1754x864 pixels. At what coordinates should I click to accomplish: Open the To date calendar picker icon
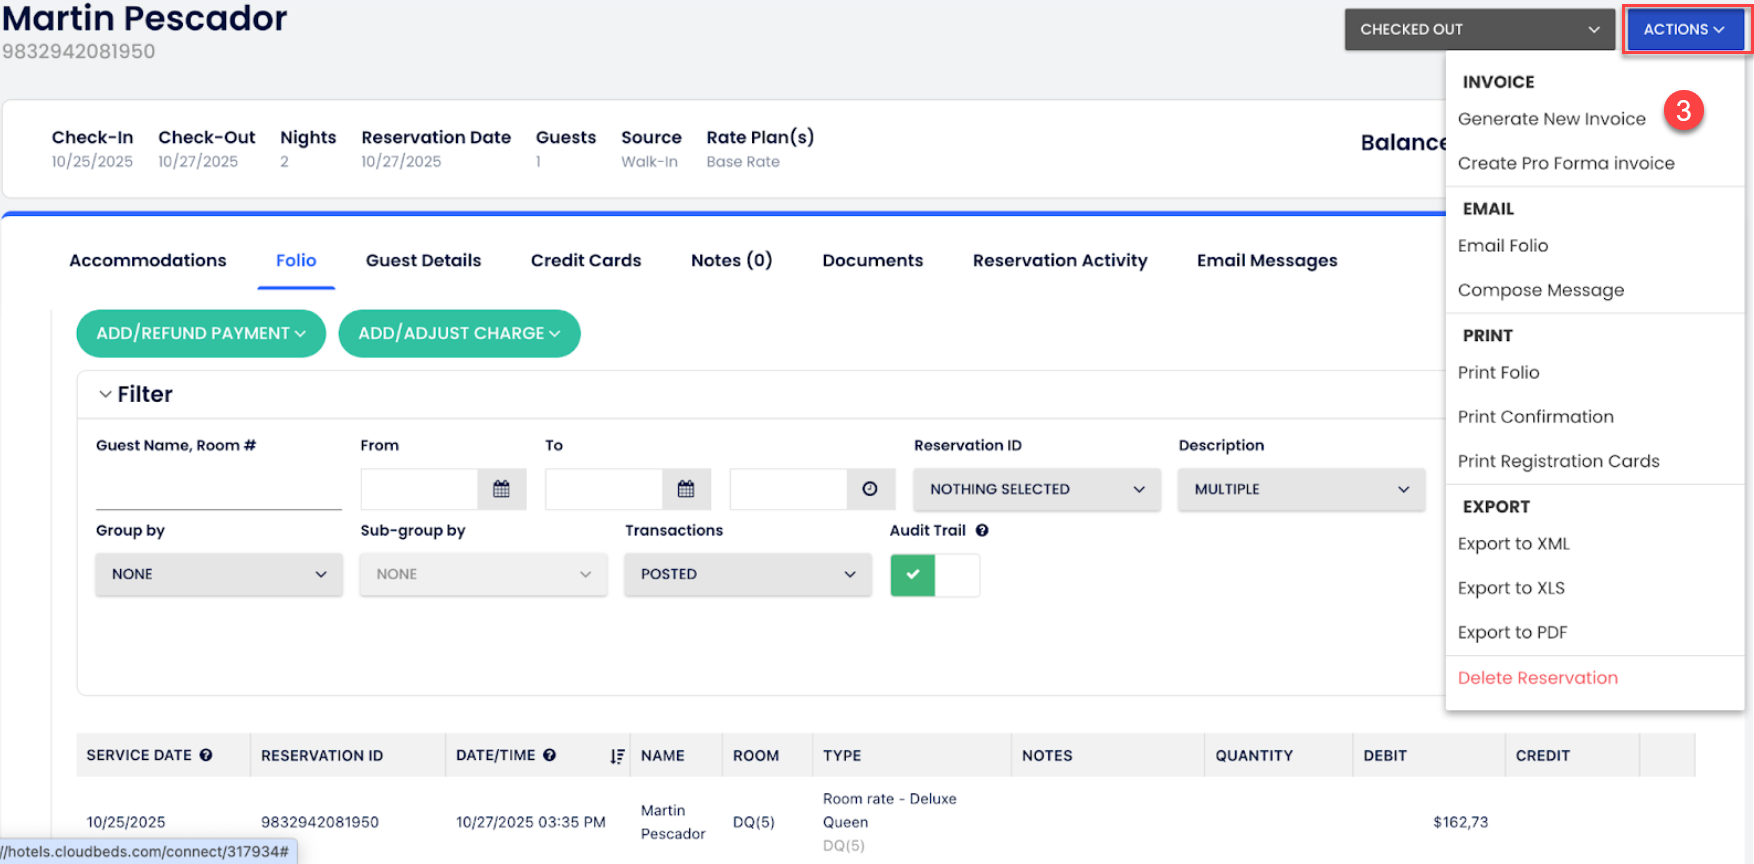(686, 489)
